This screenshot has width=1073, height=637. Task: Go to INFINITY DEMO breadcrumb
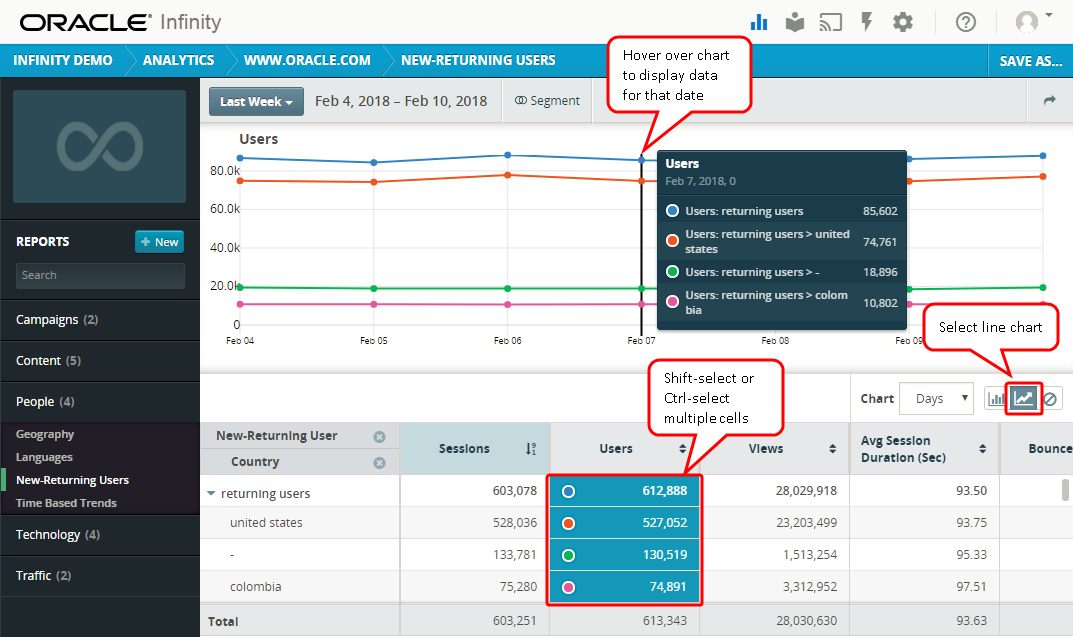click(62, 60)
